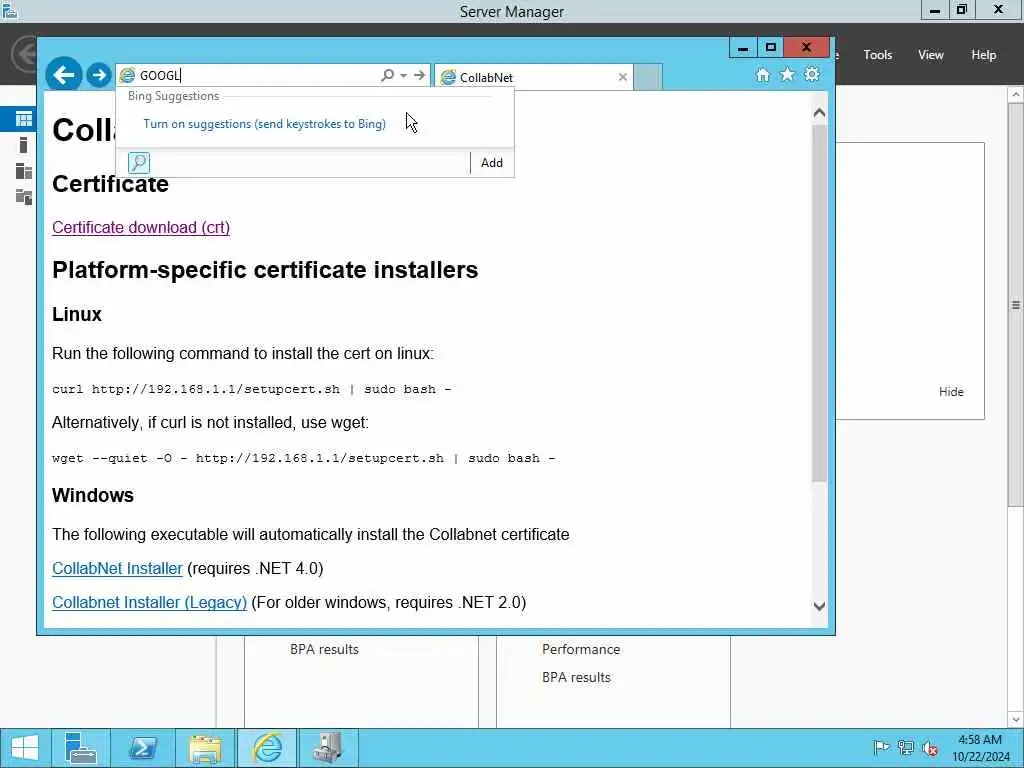1024x768 pixels.
Task: Click the Add search provider button
Action: (x=492, y=163)
